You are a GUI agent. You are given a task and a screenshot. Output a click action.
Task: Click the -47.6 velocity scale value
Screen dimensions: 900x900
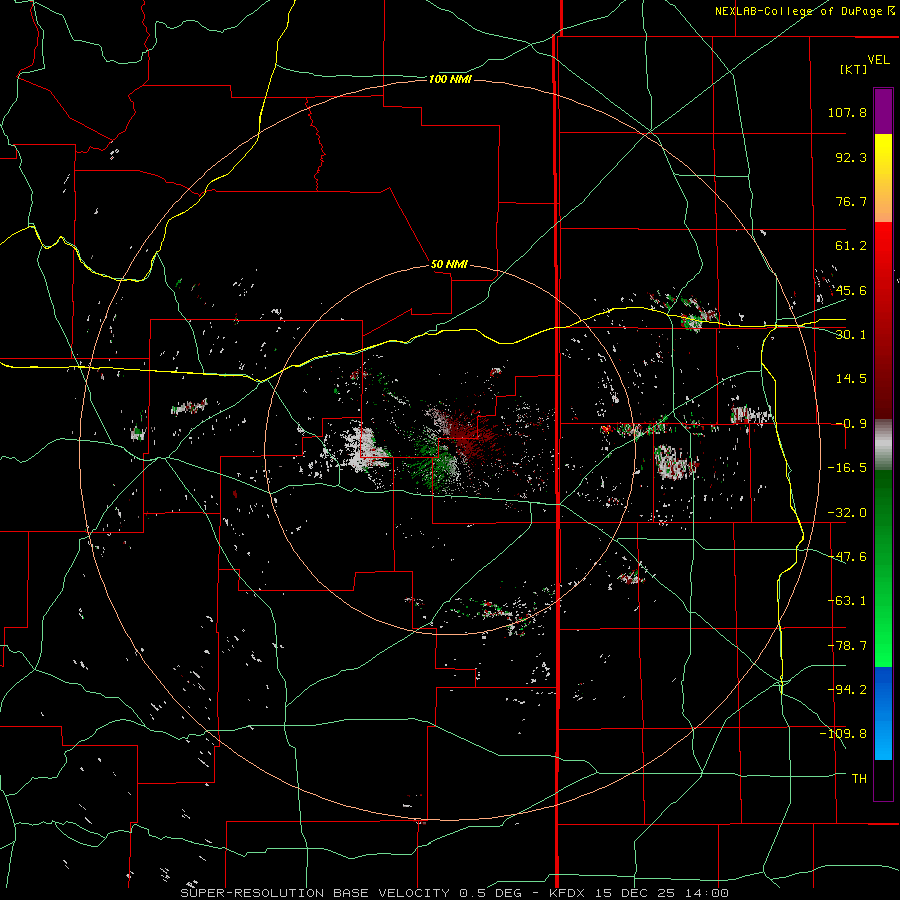coord(847,557)
